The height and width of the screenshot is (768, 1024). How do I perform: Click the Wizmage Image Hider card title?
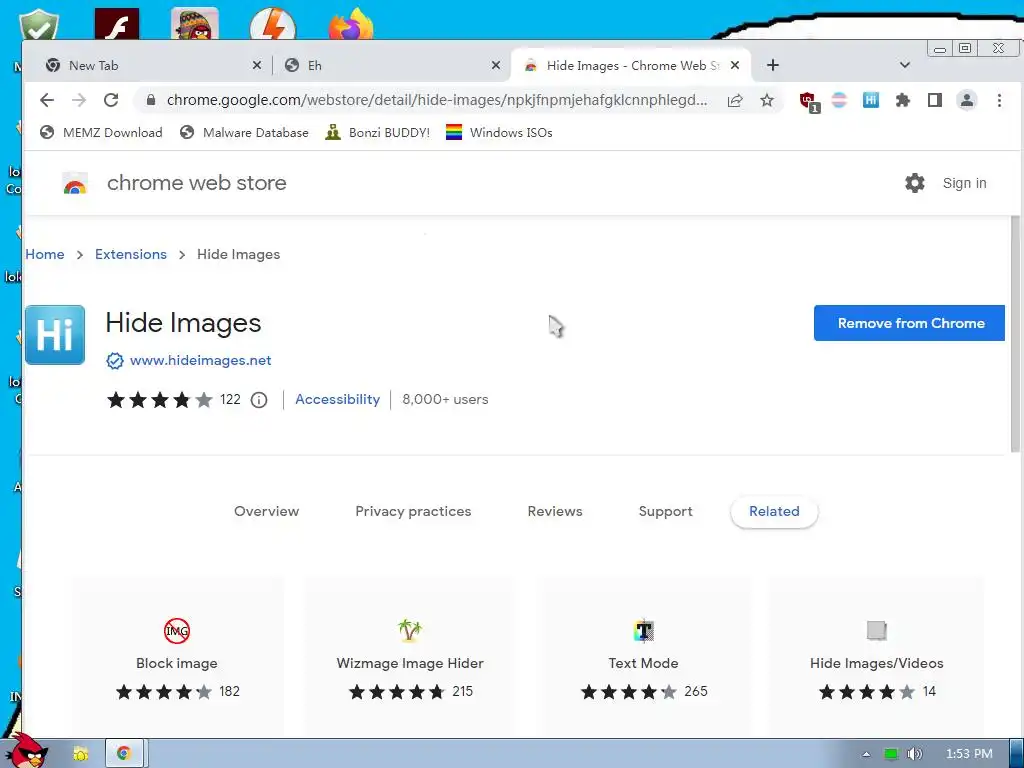point(409,663)
